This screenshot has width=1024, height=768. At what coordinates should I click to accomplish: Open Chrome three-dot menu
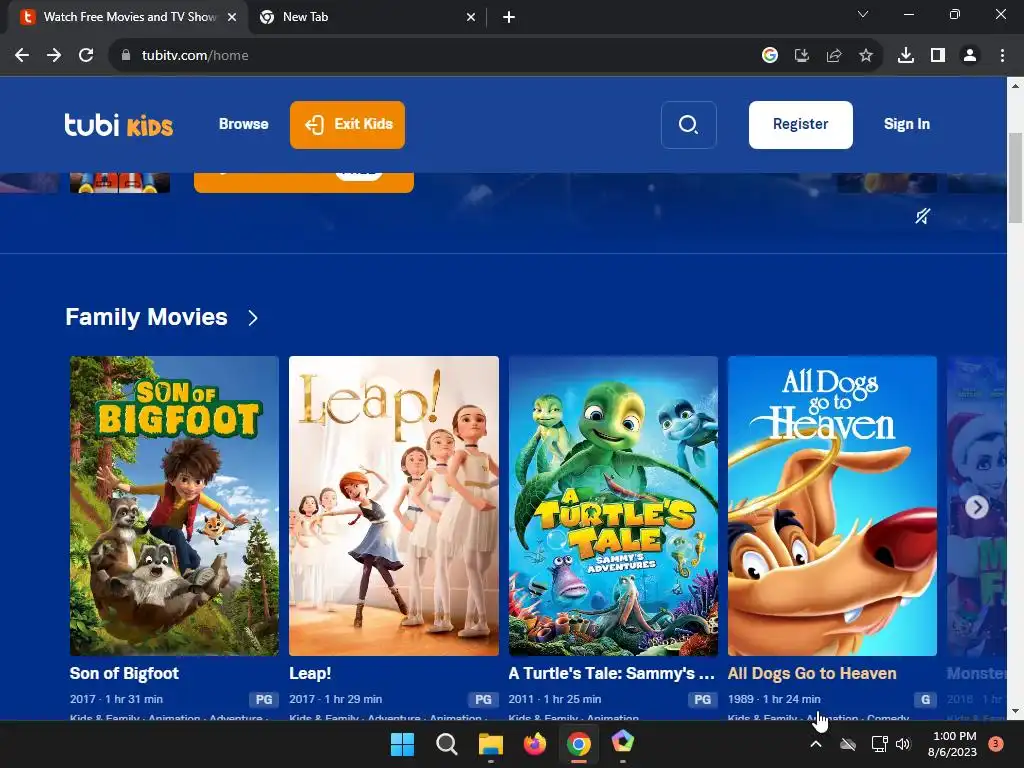1002,56
